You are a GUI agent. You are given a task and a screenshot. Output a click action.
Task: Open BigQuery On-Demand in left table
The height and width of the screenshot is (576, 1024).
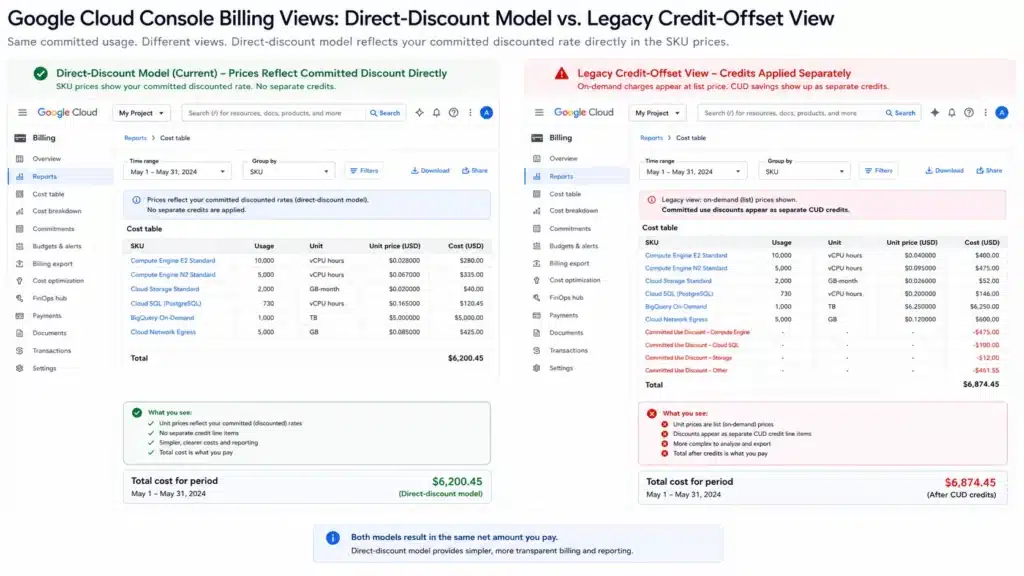coord(162,318)
